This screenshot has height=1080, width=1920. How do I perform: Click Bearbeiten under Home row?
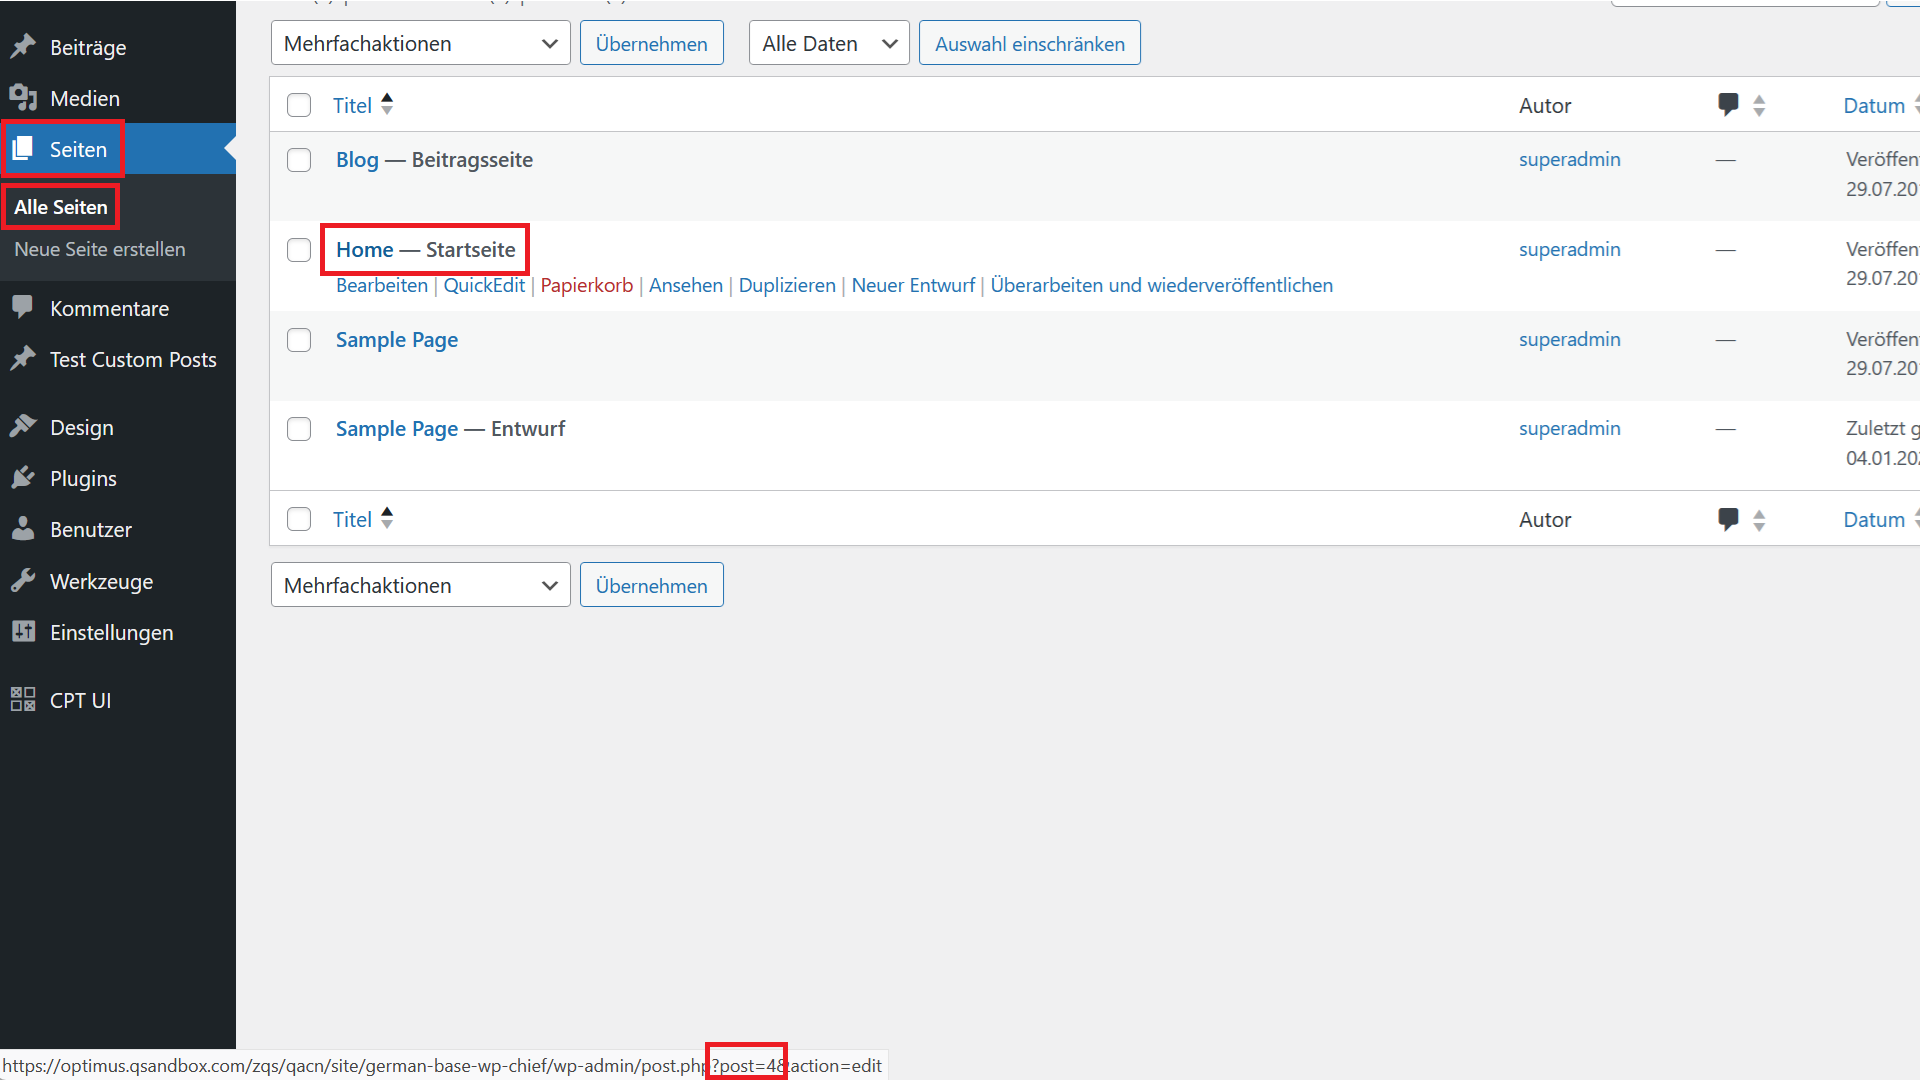point(382,285)
